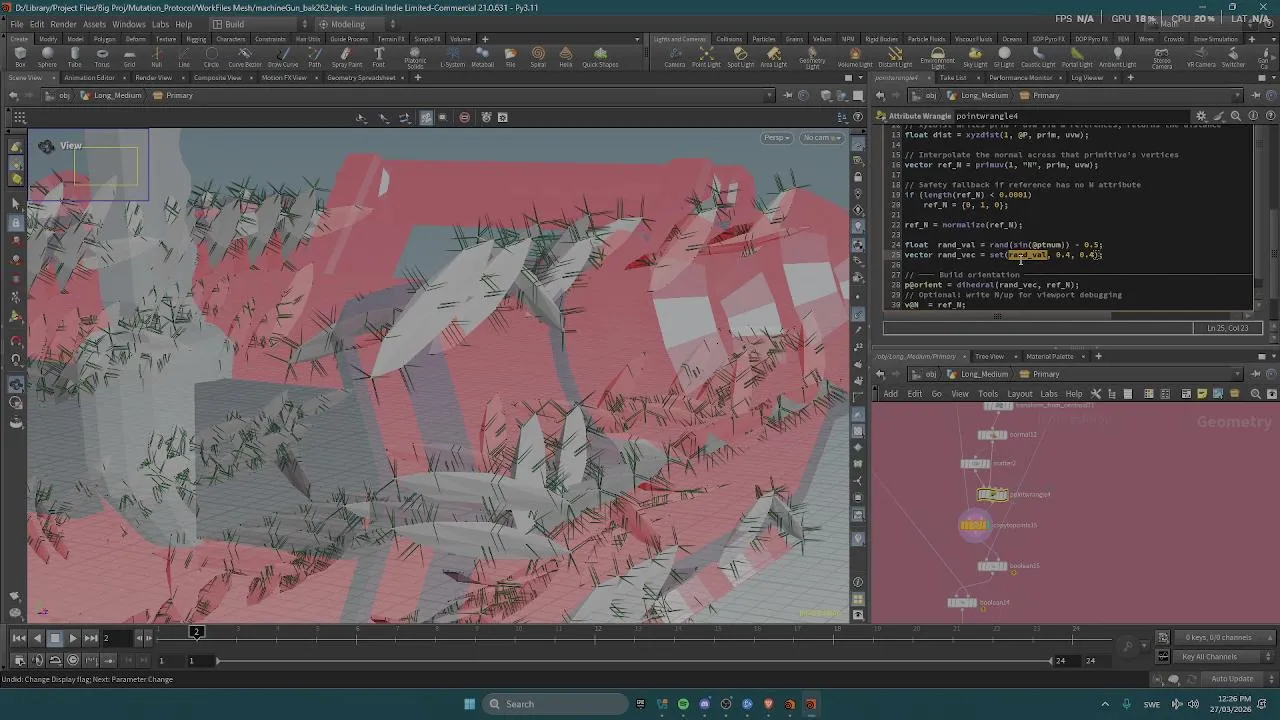
Task: Create a Grid from the shelf
Action: (x=129, y=57)
